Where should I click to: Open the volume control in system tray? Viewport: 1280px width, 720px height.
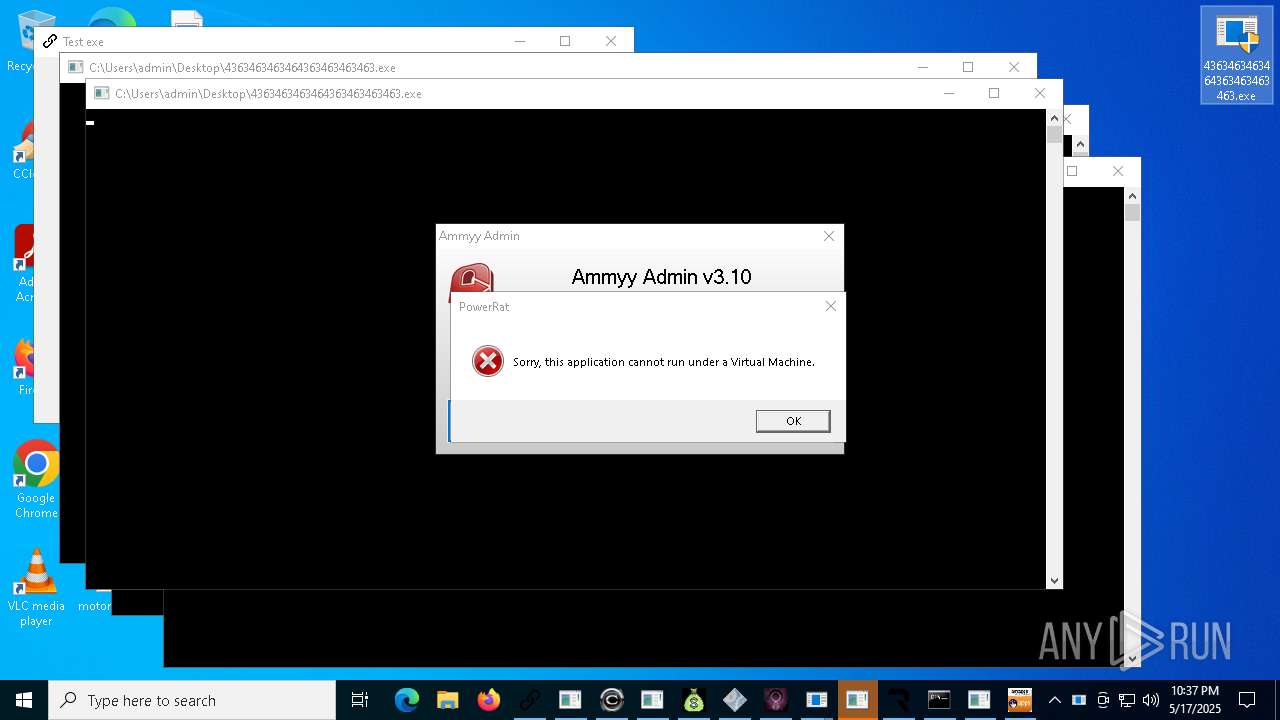click(x=1151, y=700)
